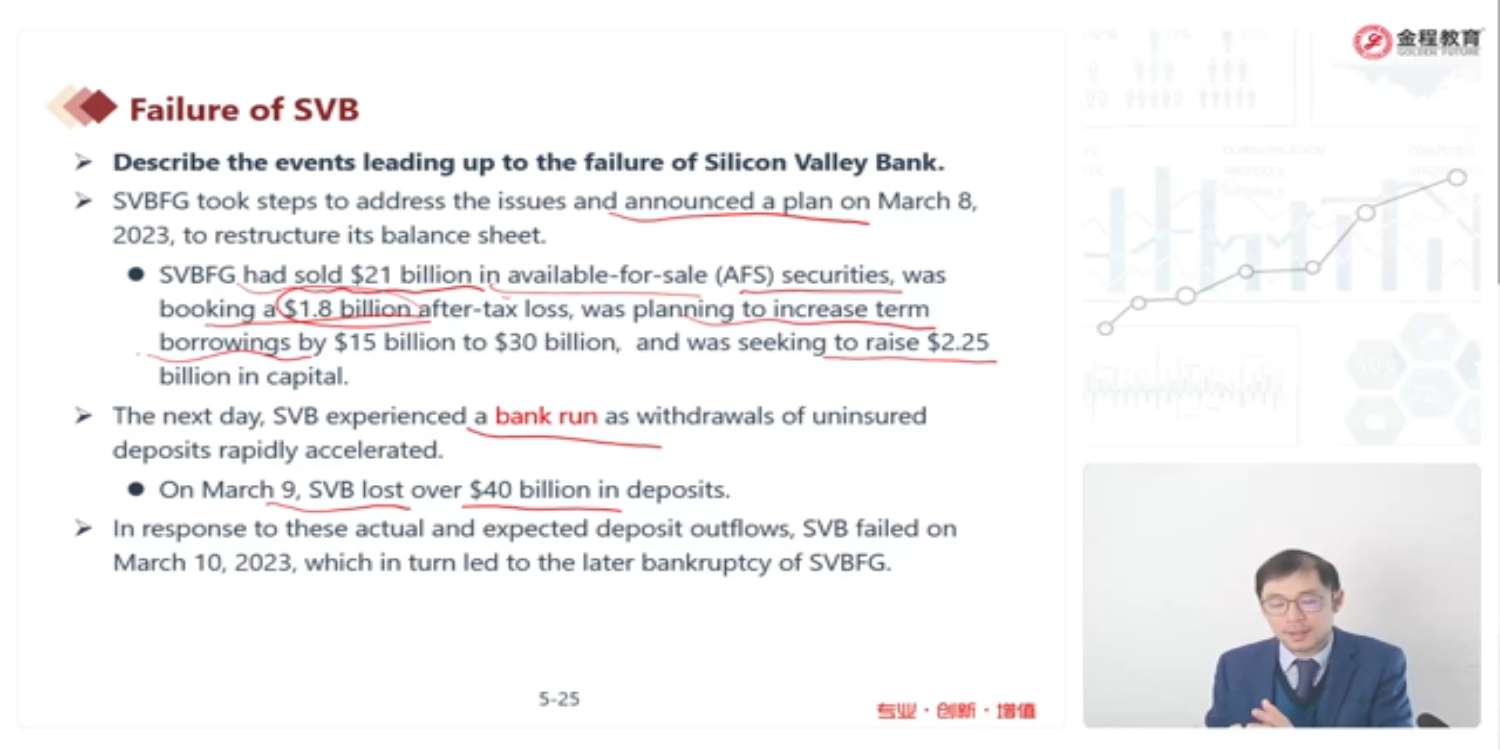Click the topmost circle marker on the line chart
1500x750 pixels.
[1457, 177]
